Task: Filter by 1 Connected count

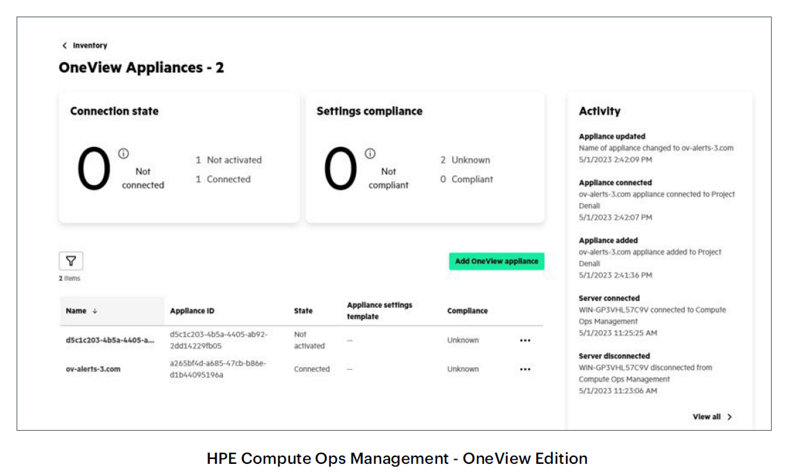Action: 223,179
